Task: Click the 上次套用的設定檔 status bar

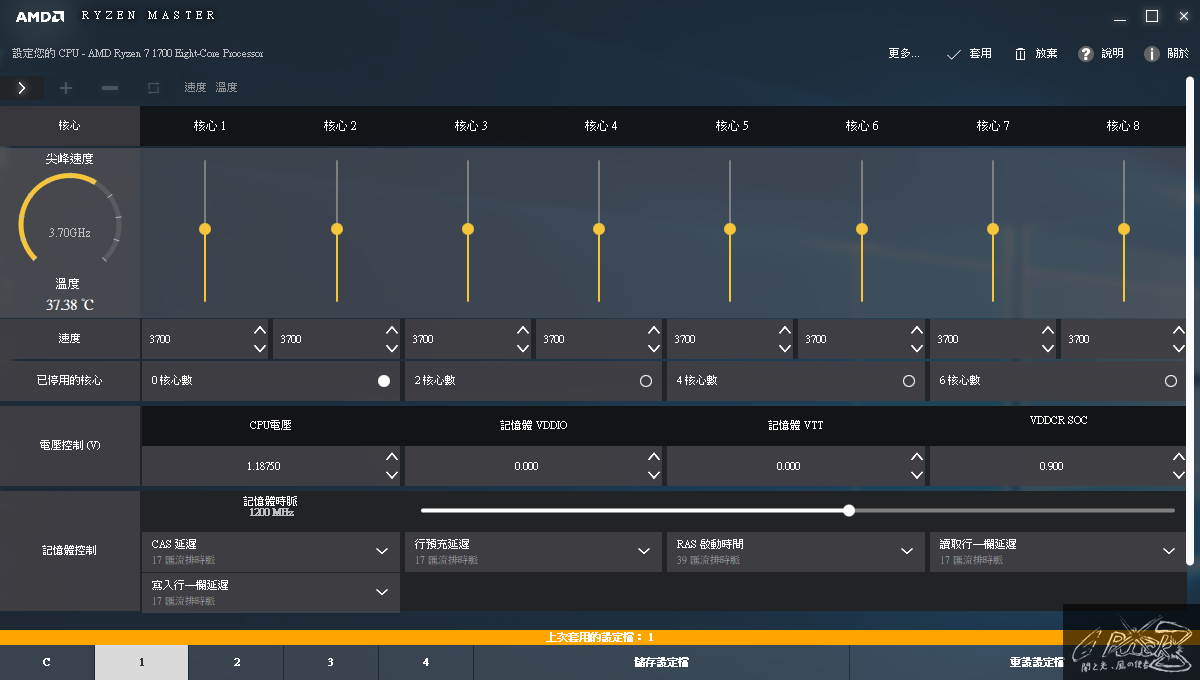Action: tap(600, 637)
